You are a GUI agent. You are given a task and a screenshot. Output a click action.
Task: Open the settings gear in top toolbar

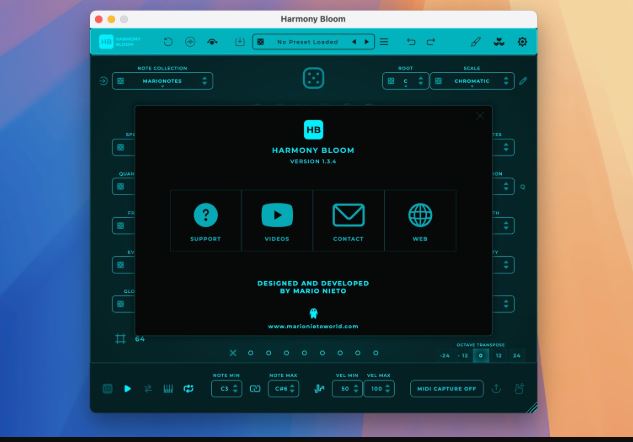(522, 42)
